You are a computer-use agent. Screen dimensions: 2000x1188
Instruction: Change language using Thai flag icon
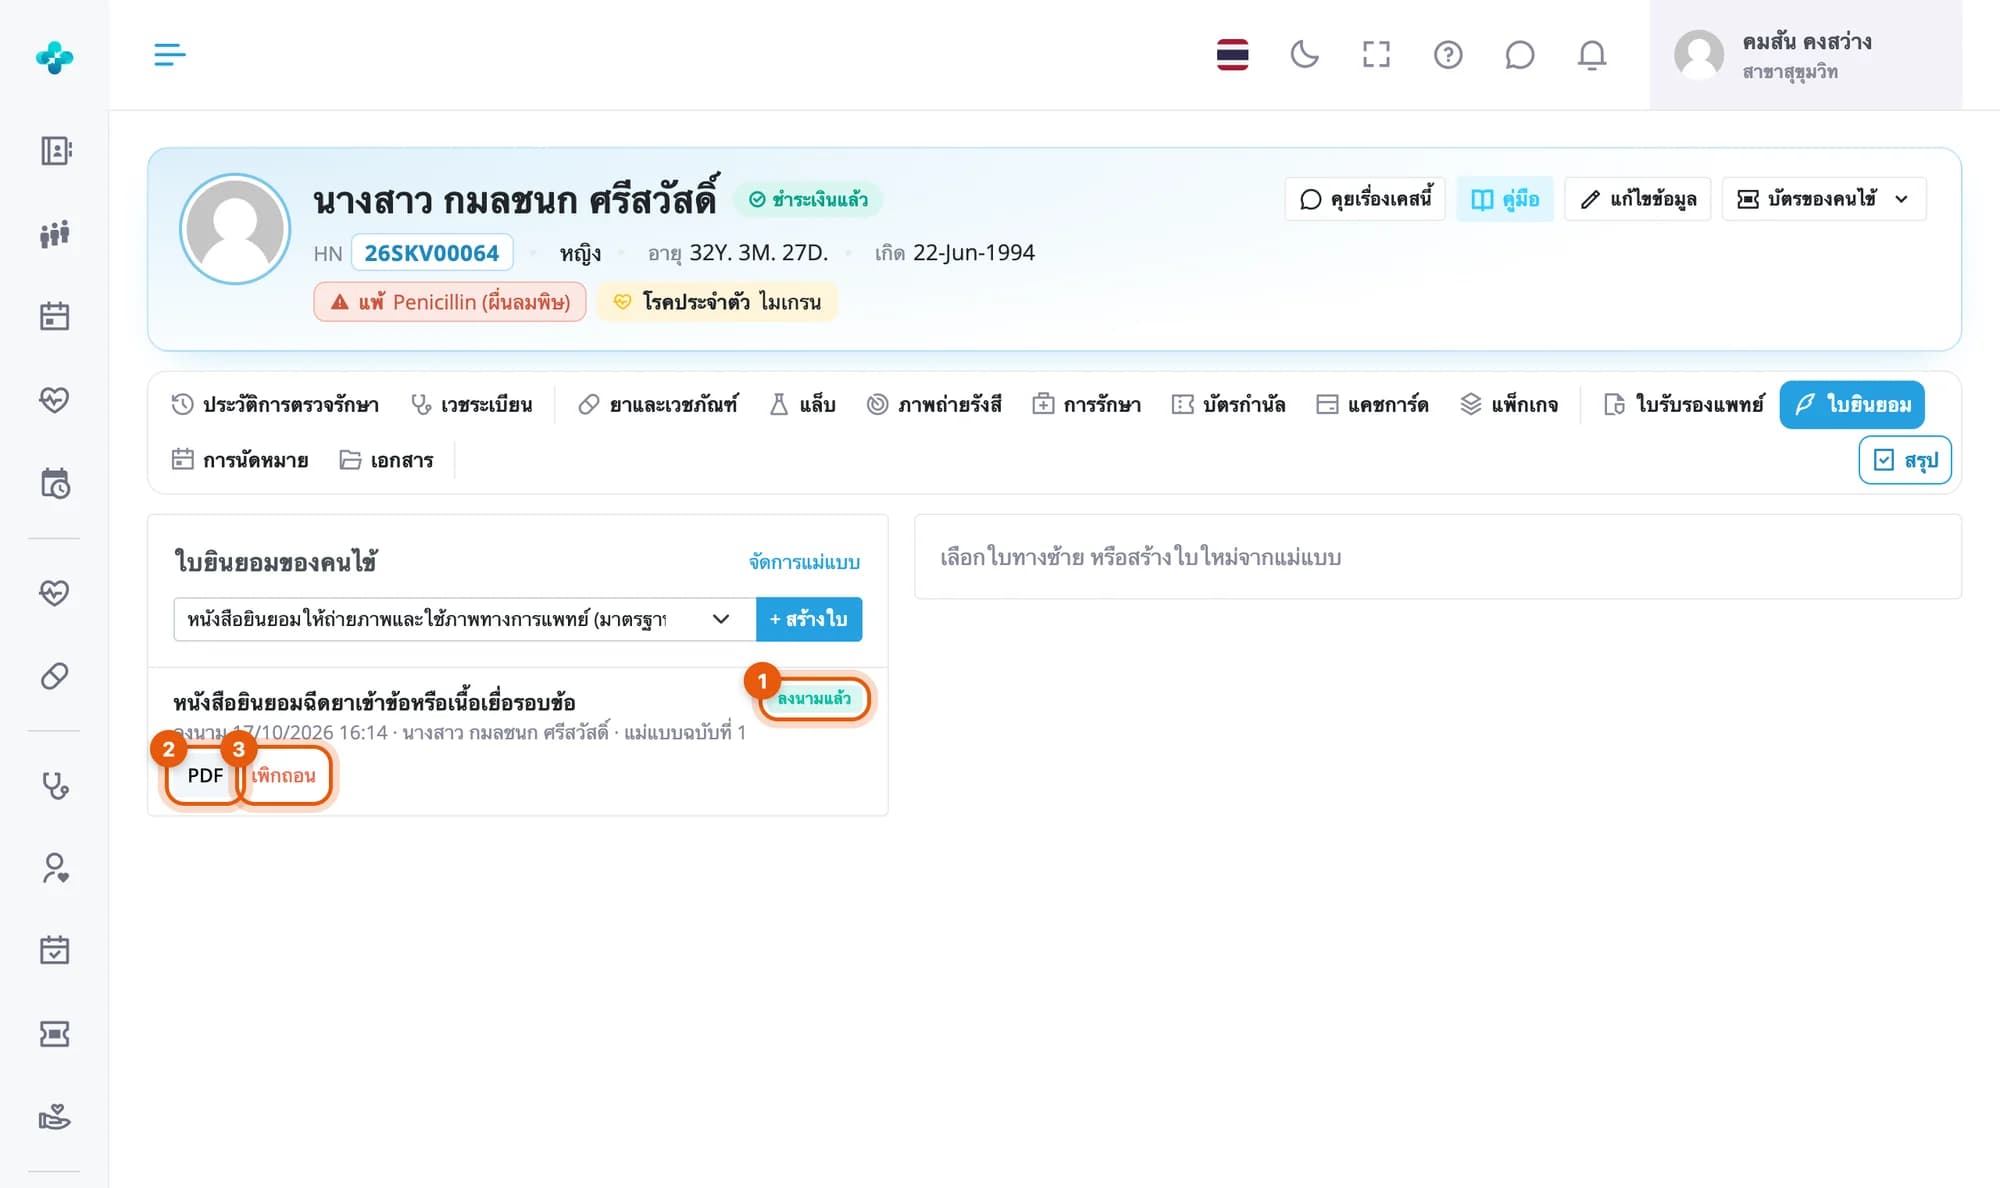(x=1232, y=54)
